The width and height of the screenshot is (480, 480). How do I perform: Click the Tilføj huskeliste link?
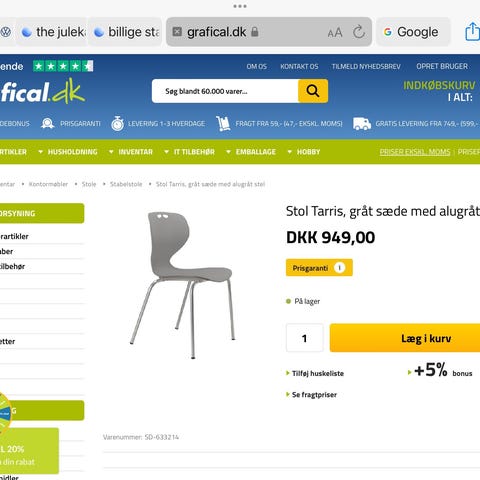pyautogui.click(x=315, y=373)
